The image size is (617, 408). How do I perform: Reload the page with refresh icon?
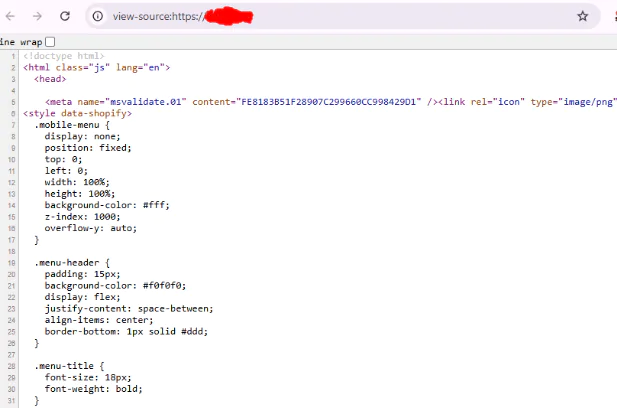pos(65,16)
